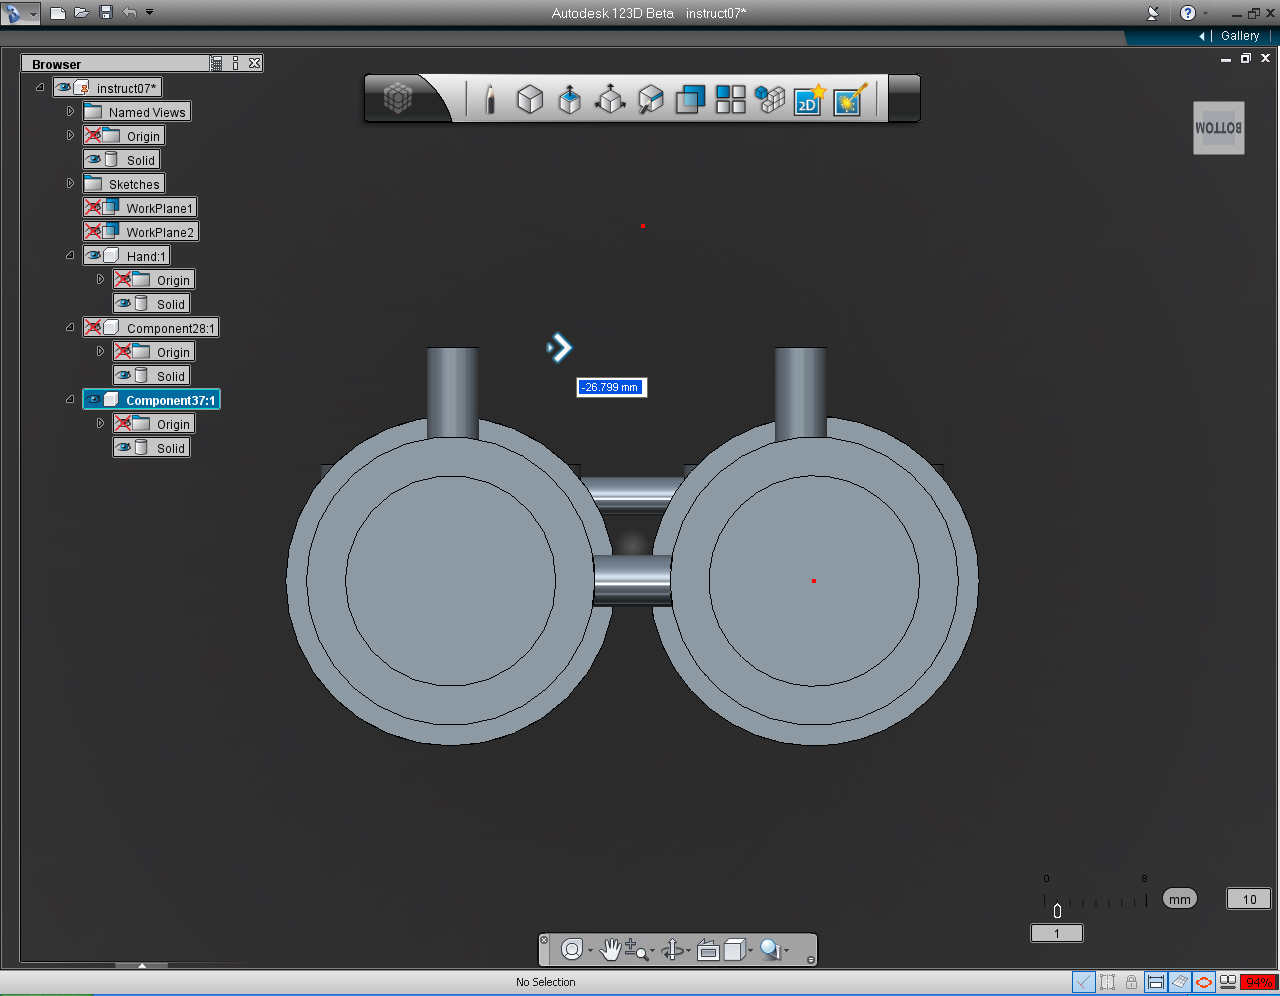Screen dimensions: 1280x996
Task: Click the ruler value field showing 10
Action: [1249, 899]
